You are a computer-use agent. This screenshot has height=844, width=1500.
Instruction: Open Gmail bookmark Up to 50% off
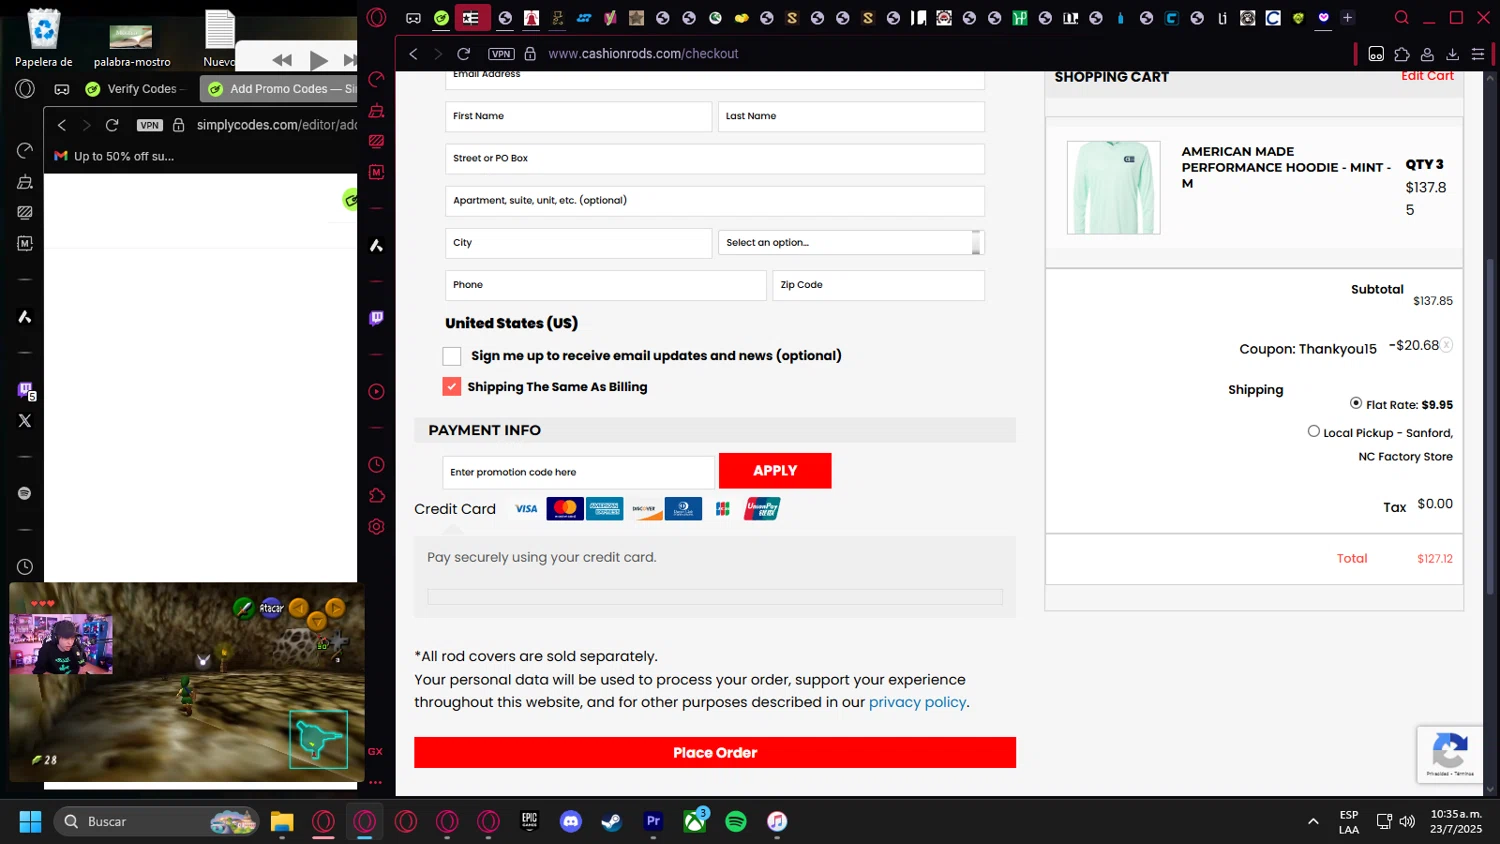(114, 156)
